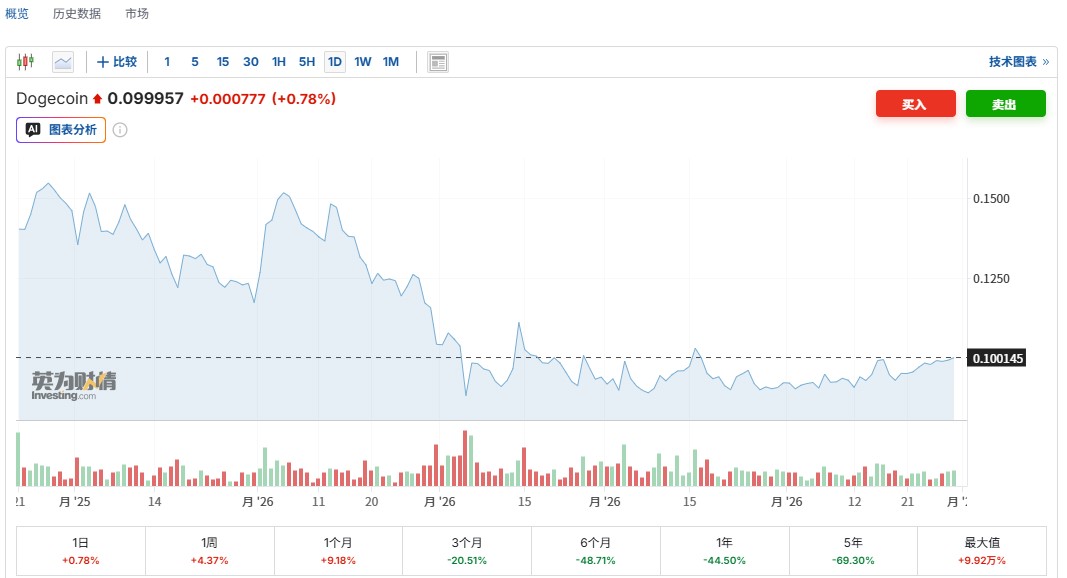Screen dimensions: 1067x578
Task: Click the info icon beside 图表分析
Action: [x=120, y=130]
